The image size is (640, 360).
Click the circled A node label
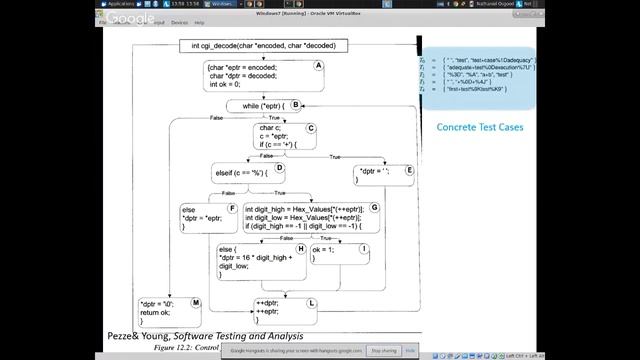tap(318, 66)
